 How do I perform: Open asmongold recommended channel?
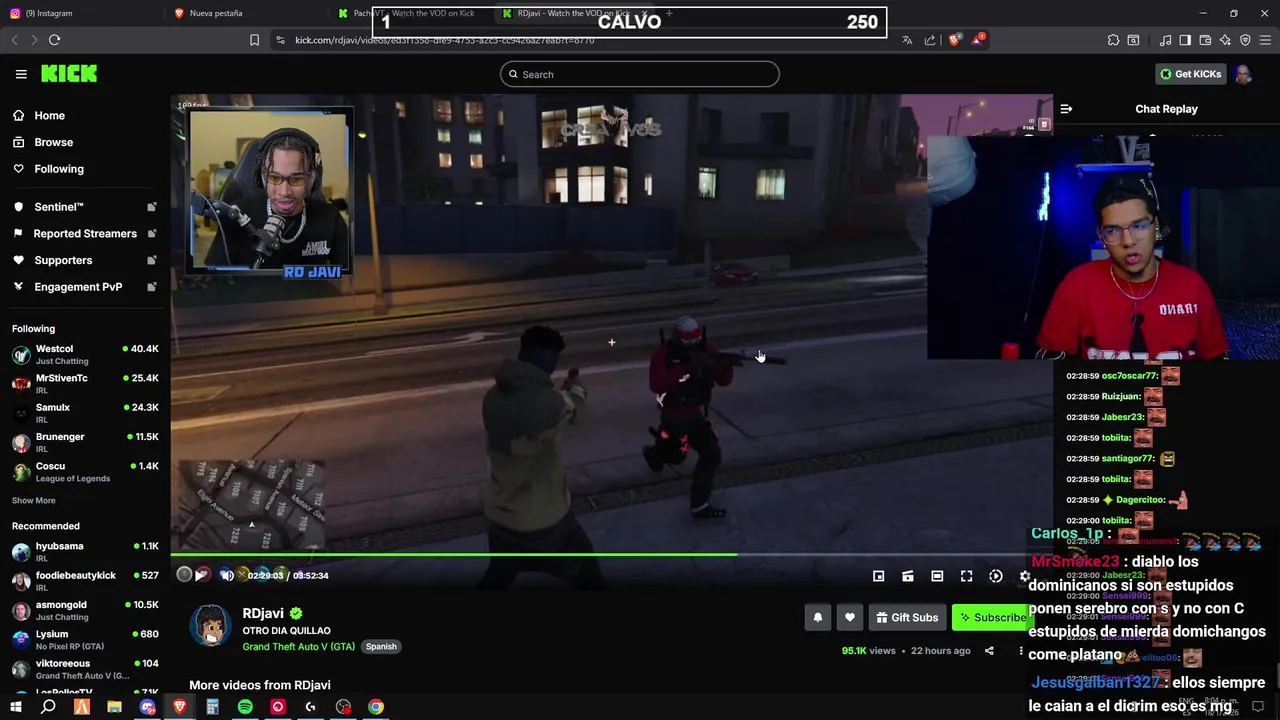85,610
